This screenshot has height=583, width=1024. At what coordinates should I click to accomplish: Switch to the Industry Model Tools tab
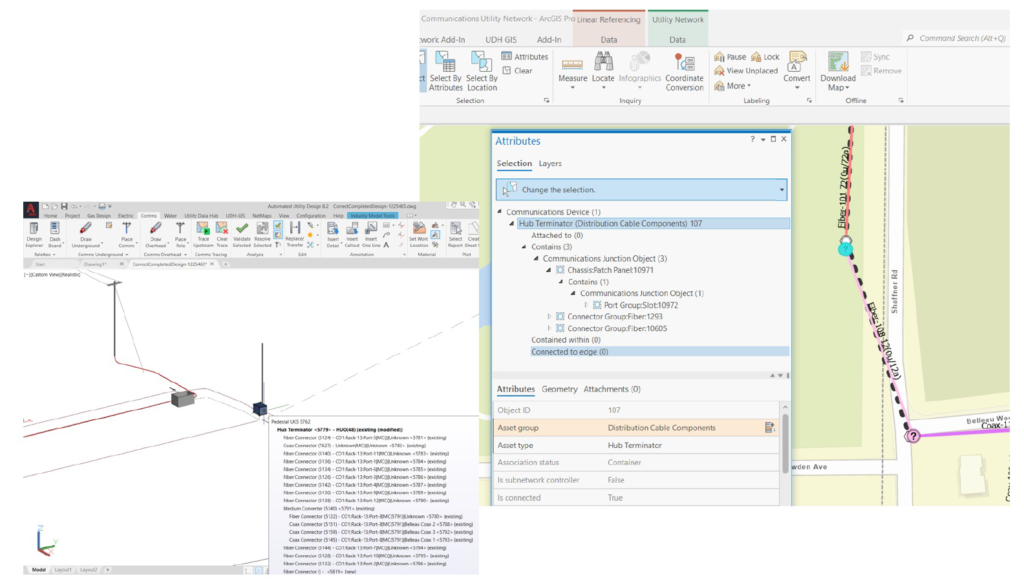(372, 215)
